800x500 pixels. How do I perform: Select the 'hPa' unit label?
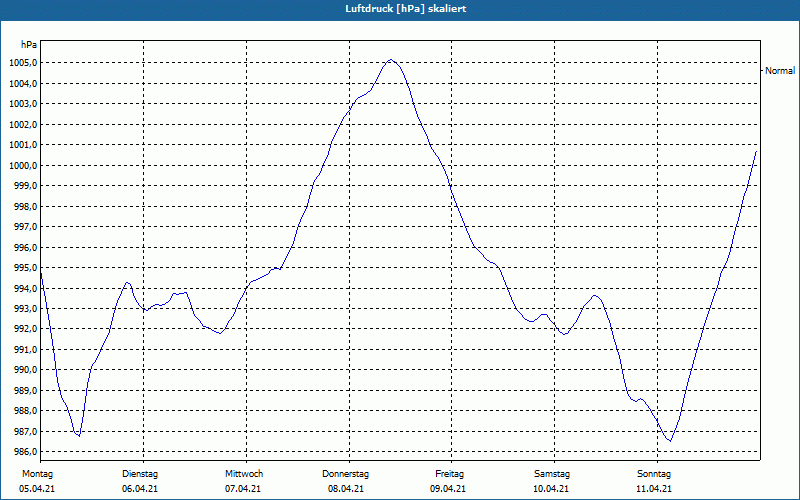click(29, 45)
